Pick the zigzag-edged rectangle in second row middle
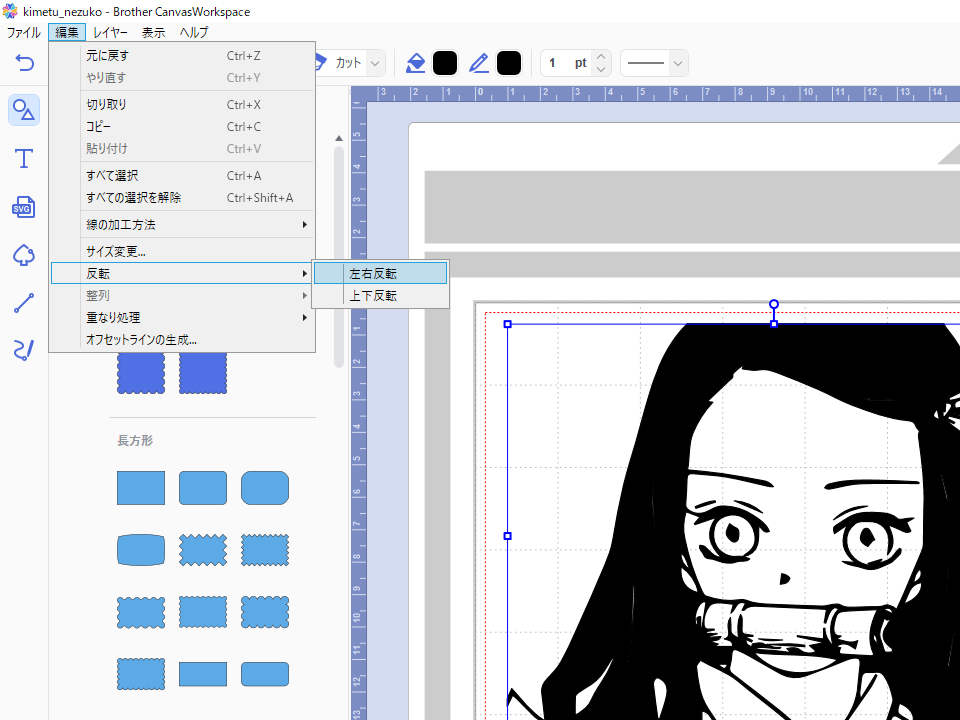This screenshot has width=960, height=720. 203,550
